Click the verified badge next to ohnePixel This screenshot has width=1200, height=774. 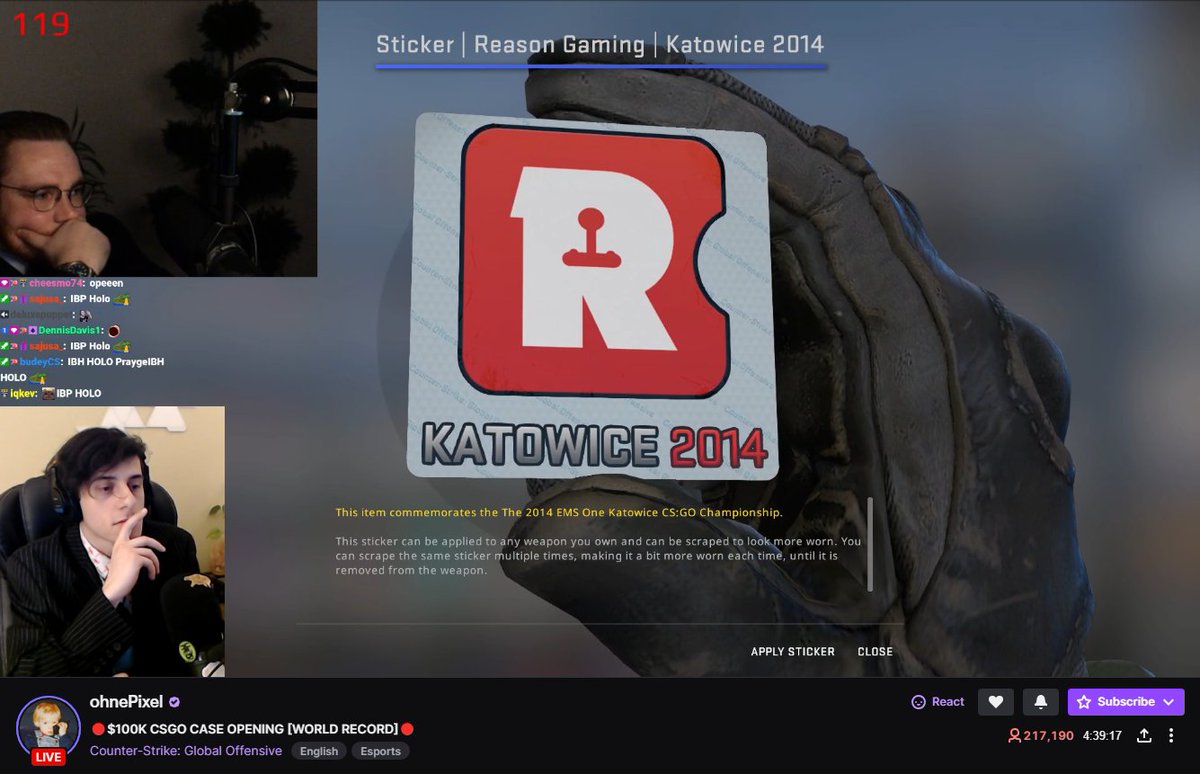point(174,702)
